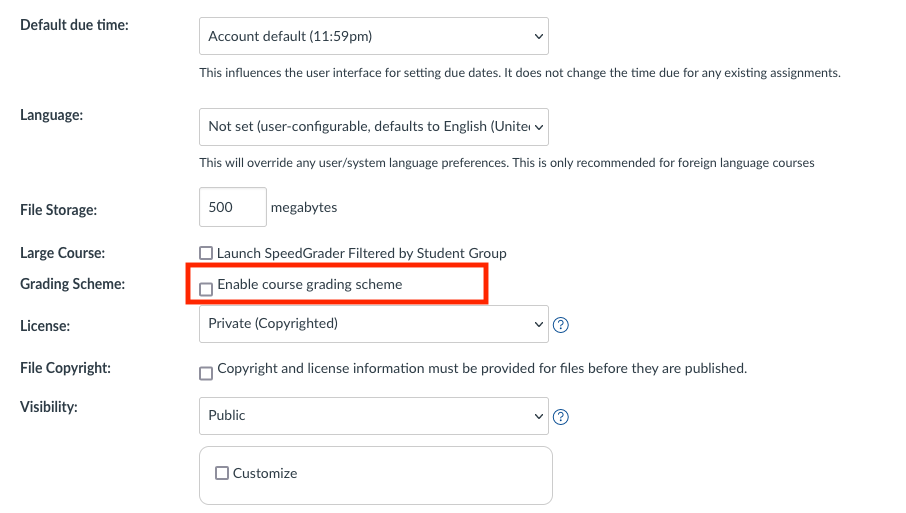
Task: Click the "Large Course:" label
Action: 62,253
